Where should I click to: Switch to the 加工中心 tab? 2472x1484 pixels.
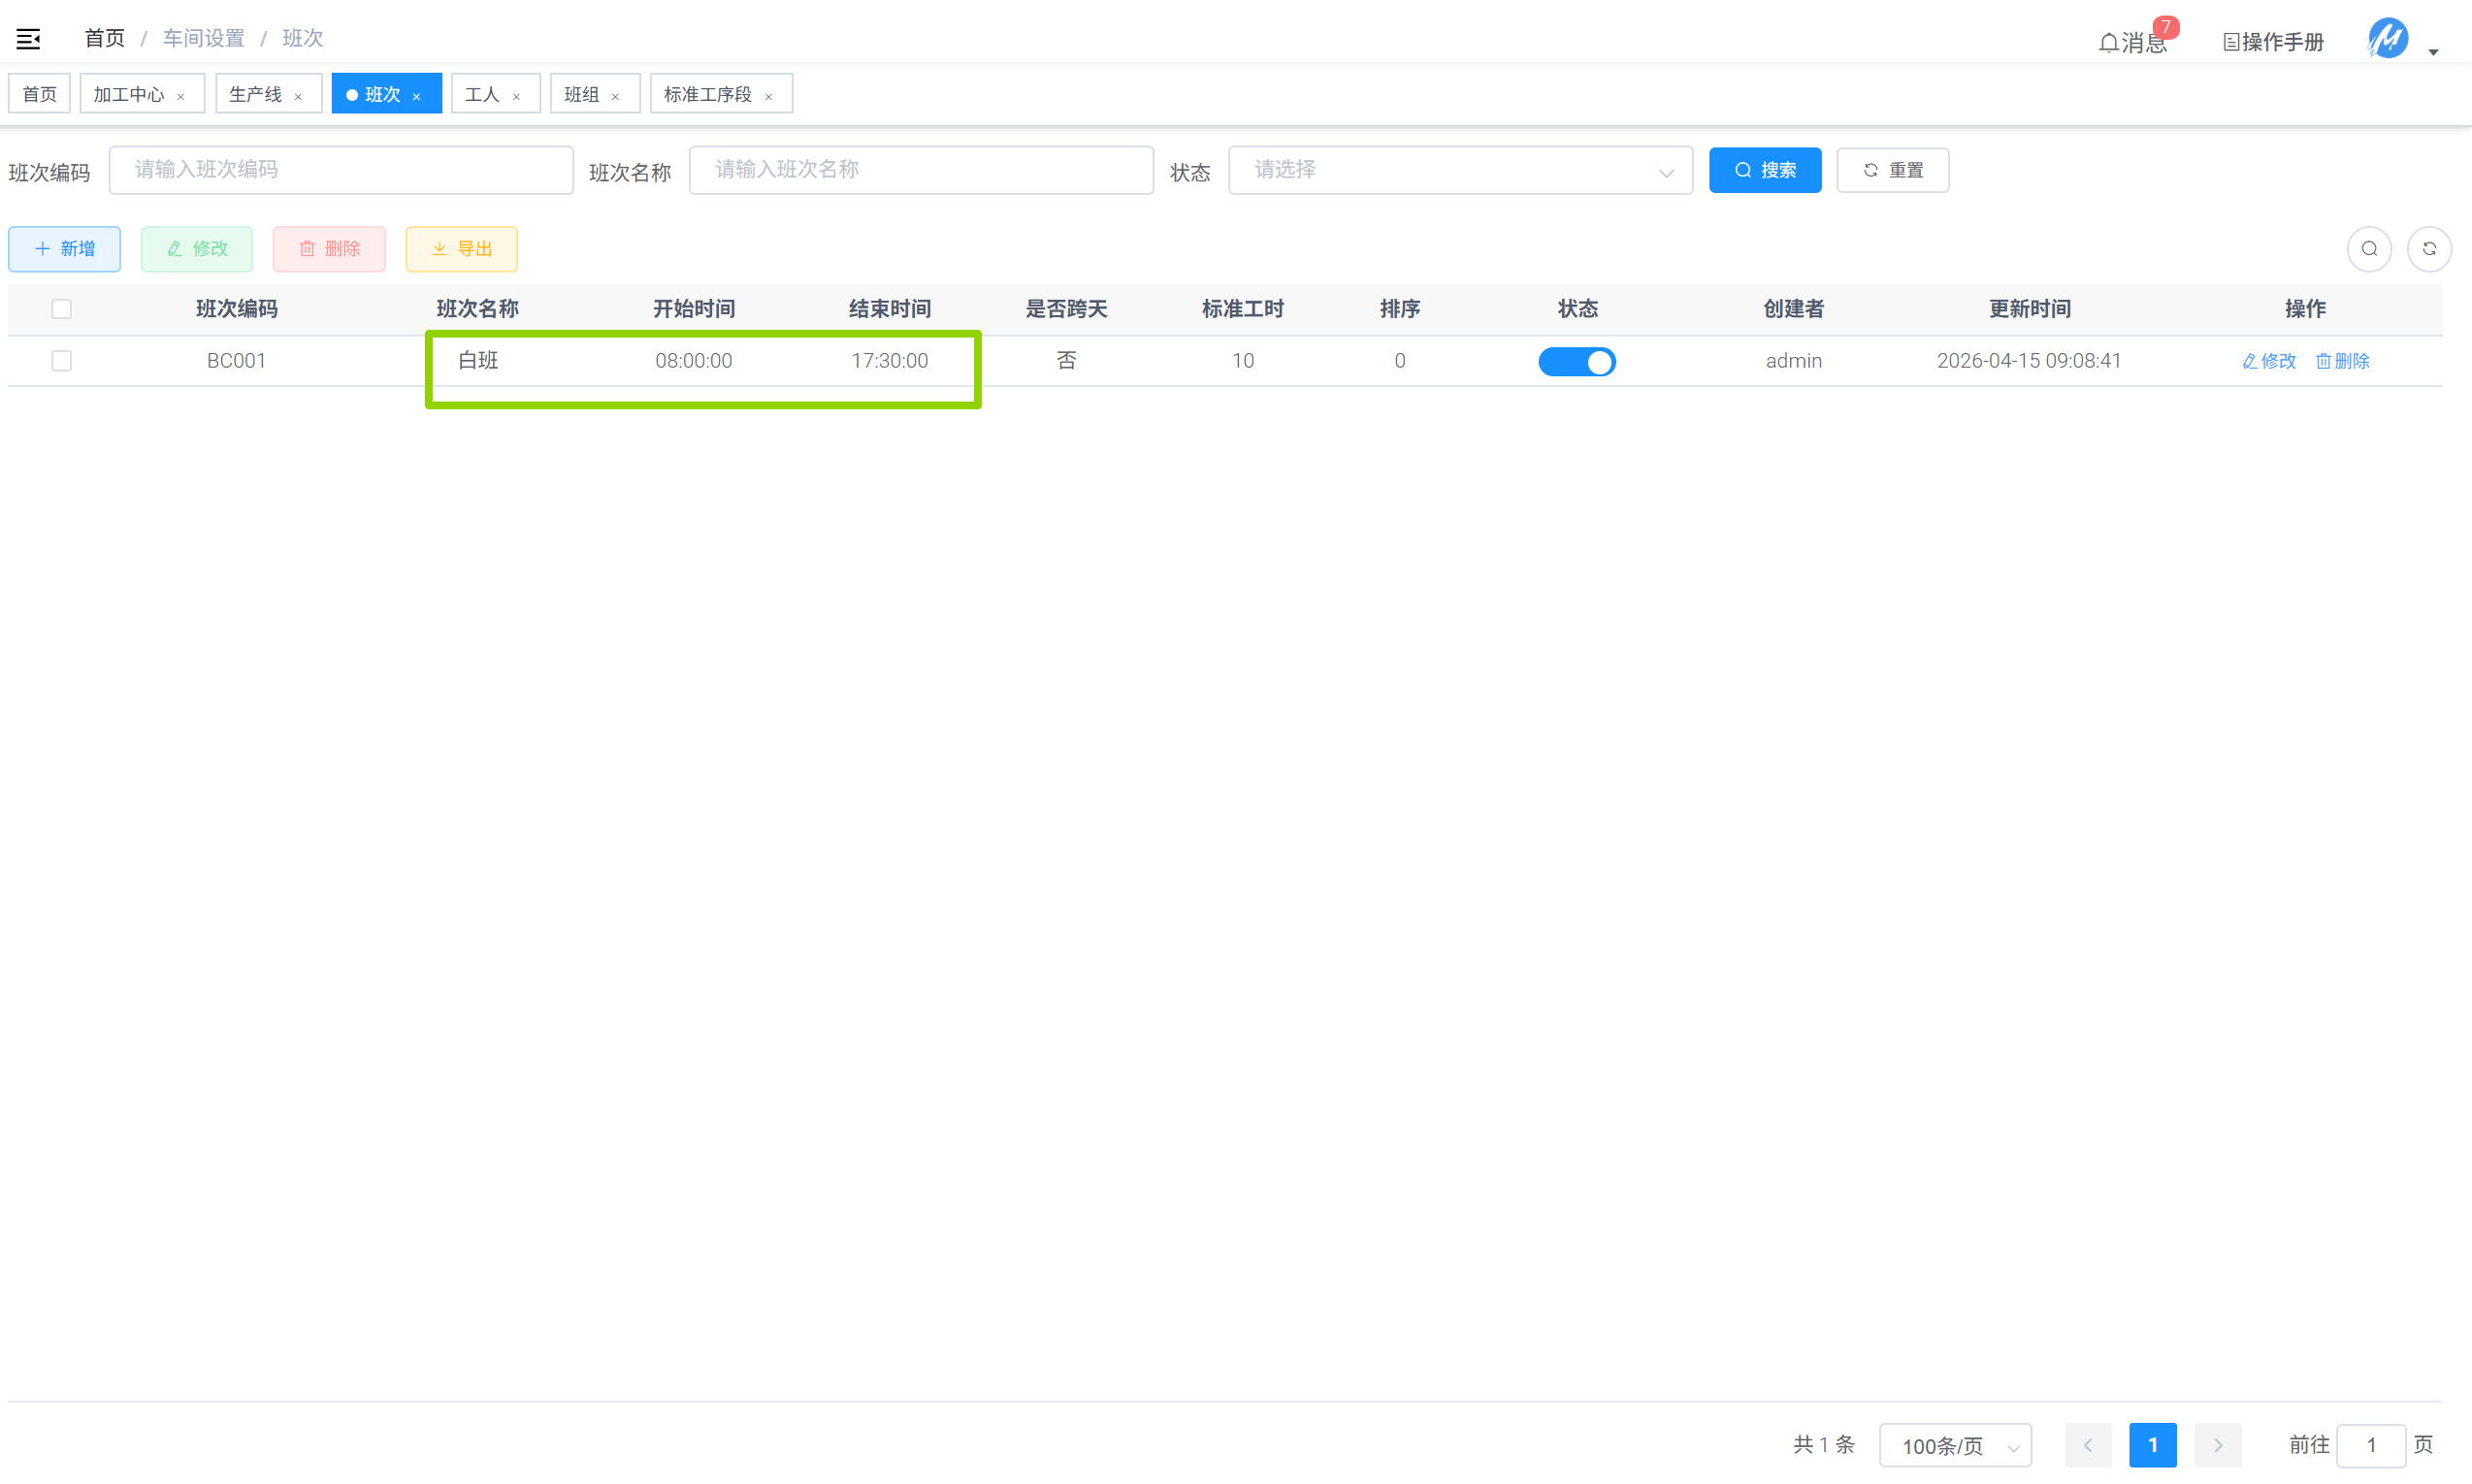[x=129, y=94]
